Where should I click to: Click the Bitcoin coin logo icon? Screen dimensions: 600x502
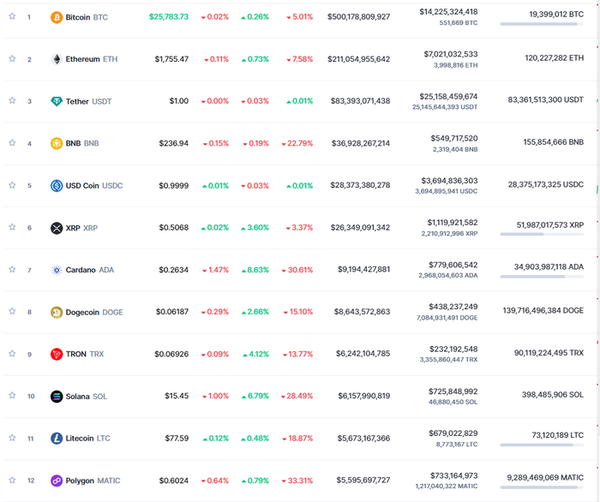click(x=56, y=17)
